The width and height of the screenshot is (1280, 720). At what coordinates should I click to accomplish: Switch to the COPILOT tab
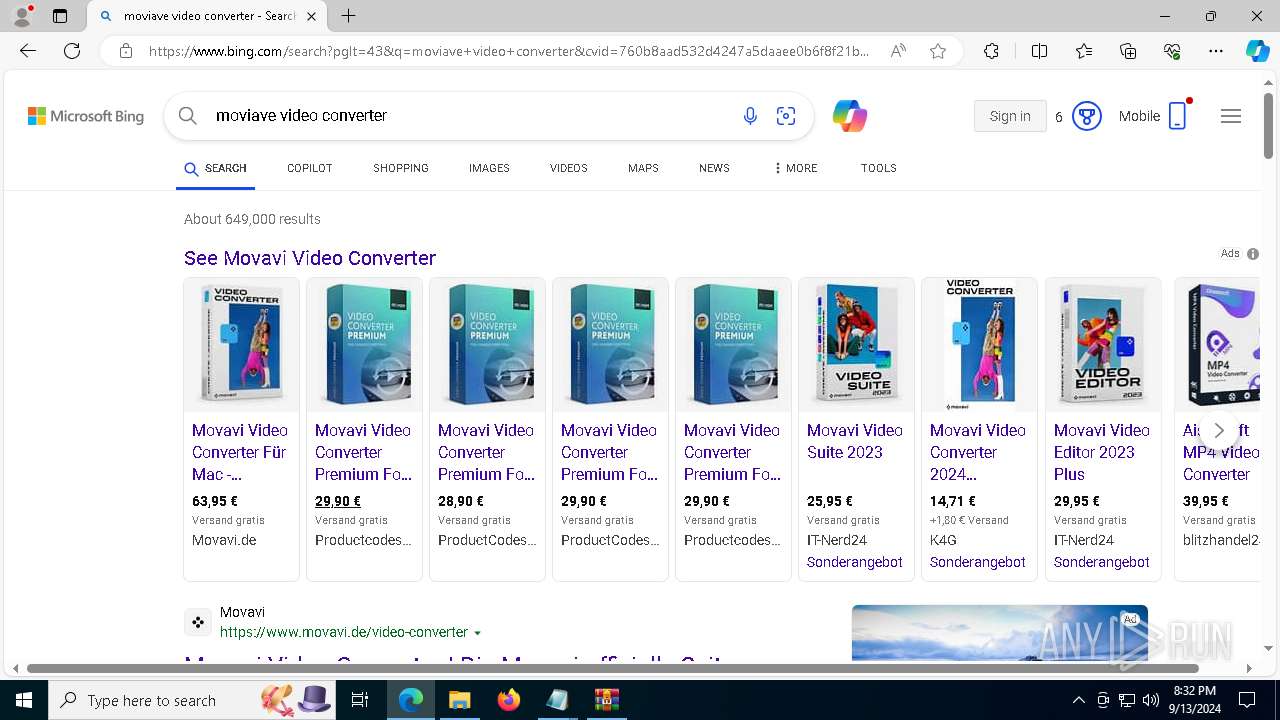click(309, 168)
